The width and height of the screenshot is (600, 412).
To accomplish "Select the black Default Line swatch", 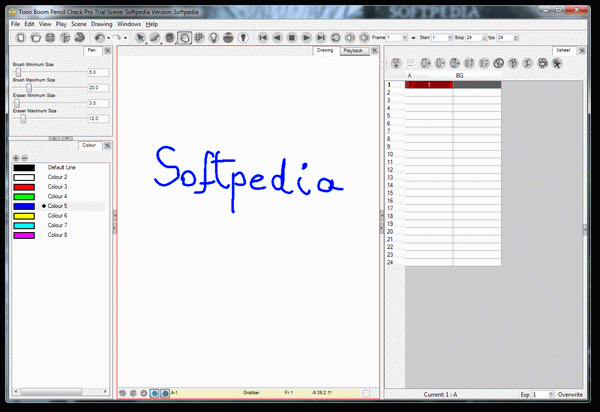I will pyautogui.click(x=24, y=168).
